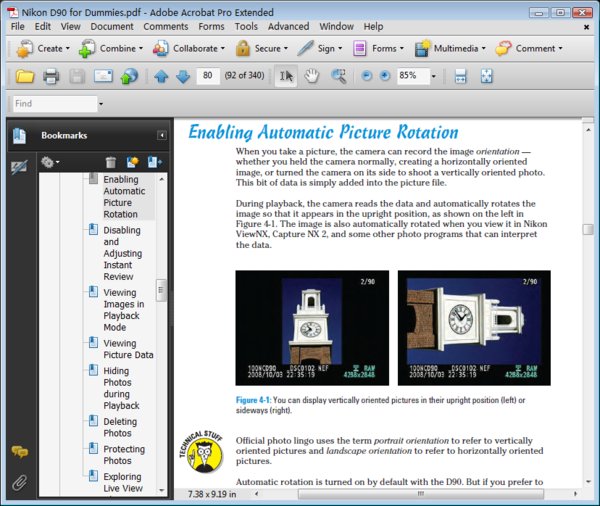The image size is (600, 506).
Task: Grab the document vertical scrollbar thumb
Action: tap(588, 229)
